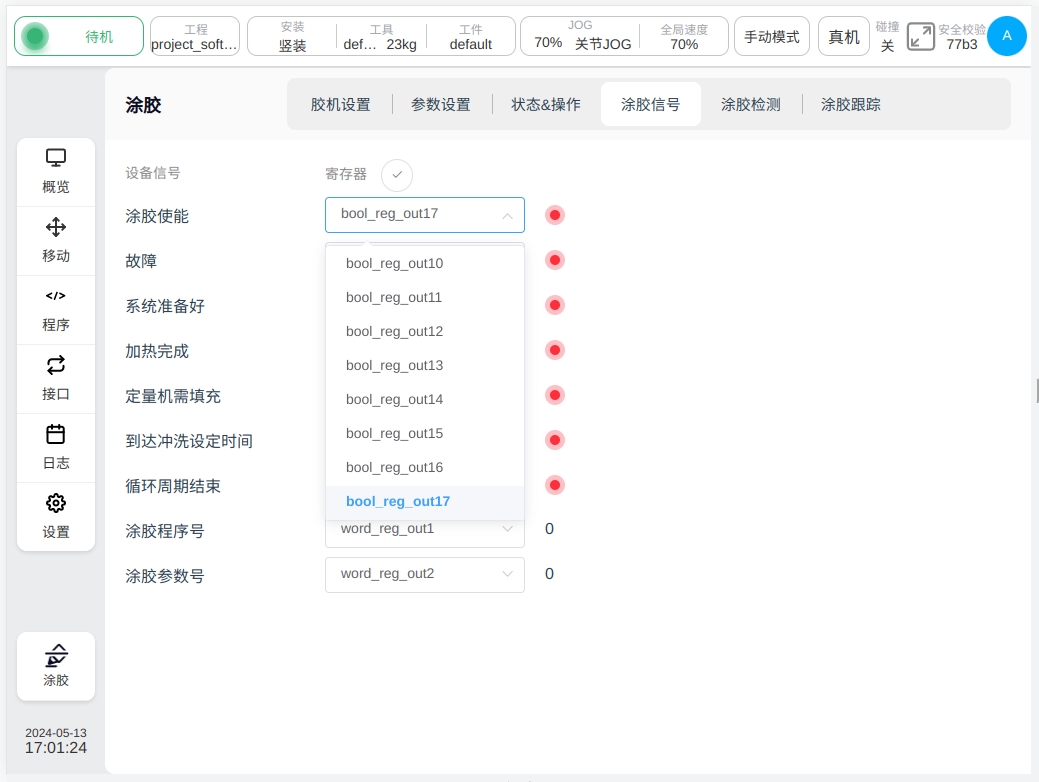Toggle the 故障 red signal indicator
The width and height of the screenshot is (1039, 782).
(x=555, y=260)
